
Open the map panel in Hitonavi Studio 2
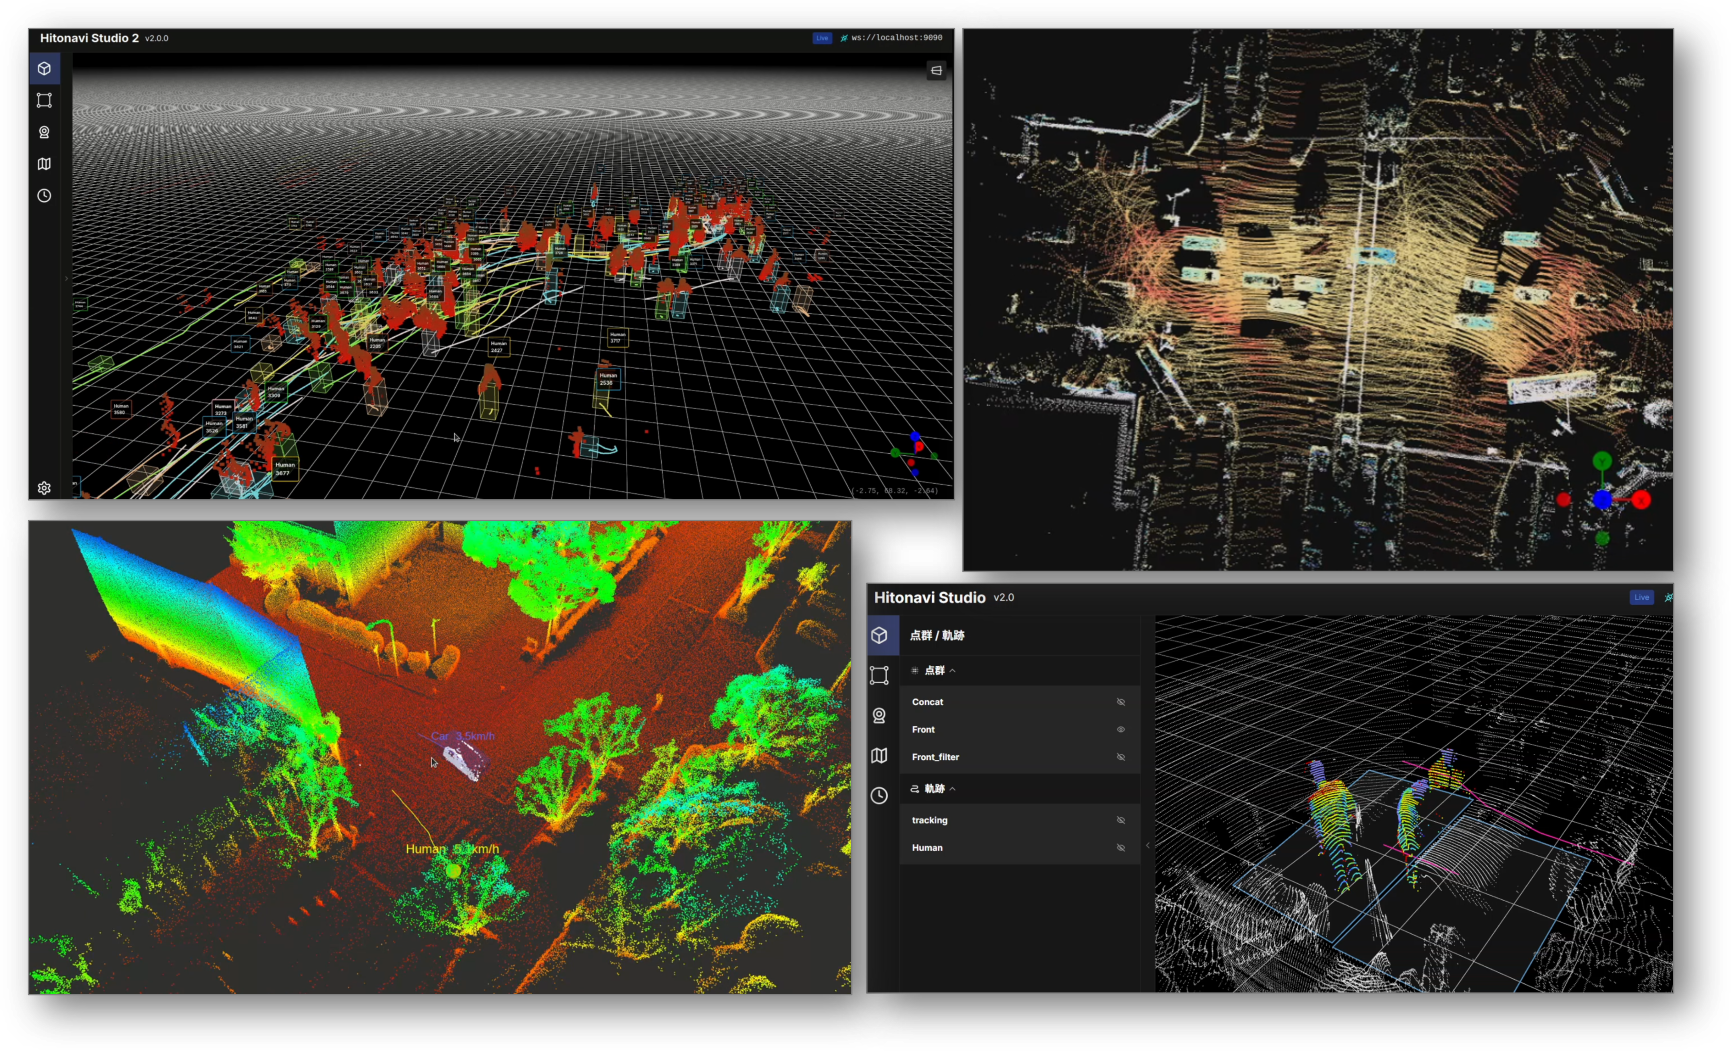point(44,164)
